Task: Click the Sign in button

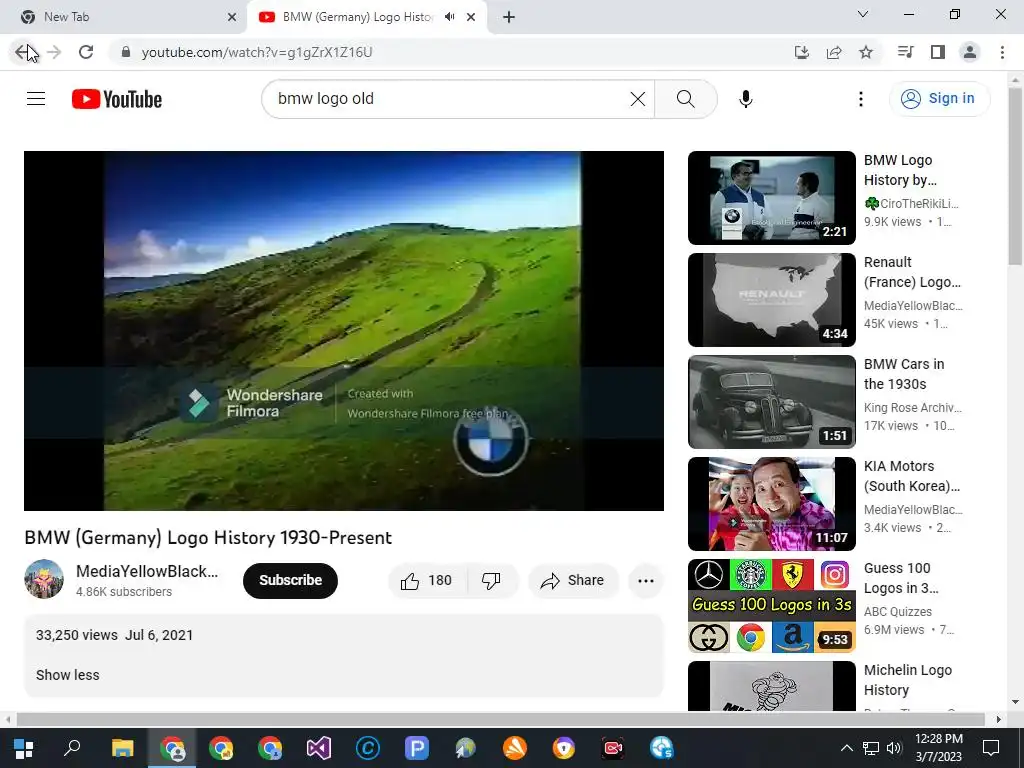Action: (x=939, y=99)
